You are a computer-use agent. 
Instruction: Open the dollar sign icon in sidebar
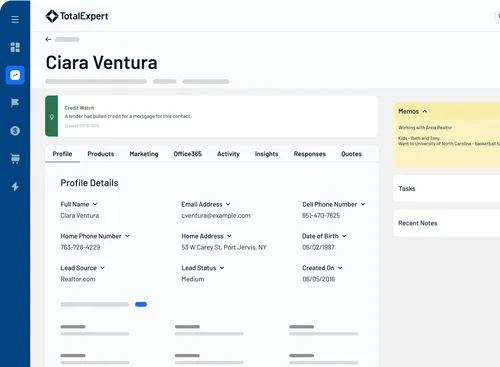(15, 131)
